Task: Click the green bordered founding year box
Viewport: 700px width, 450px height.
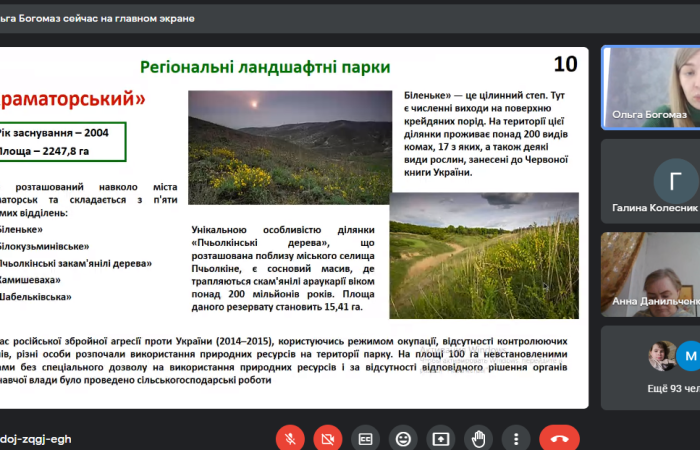Action: 62,141
